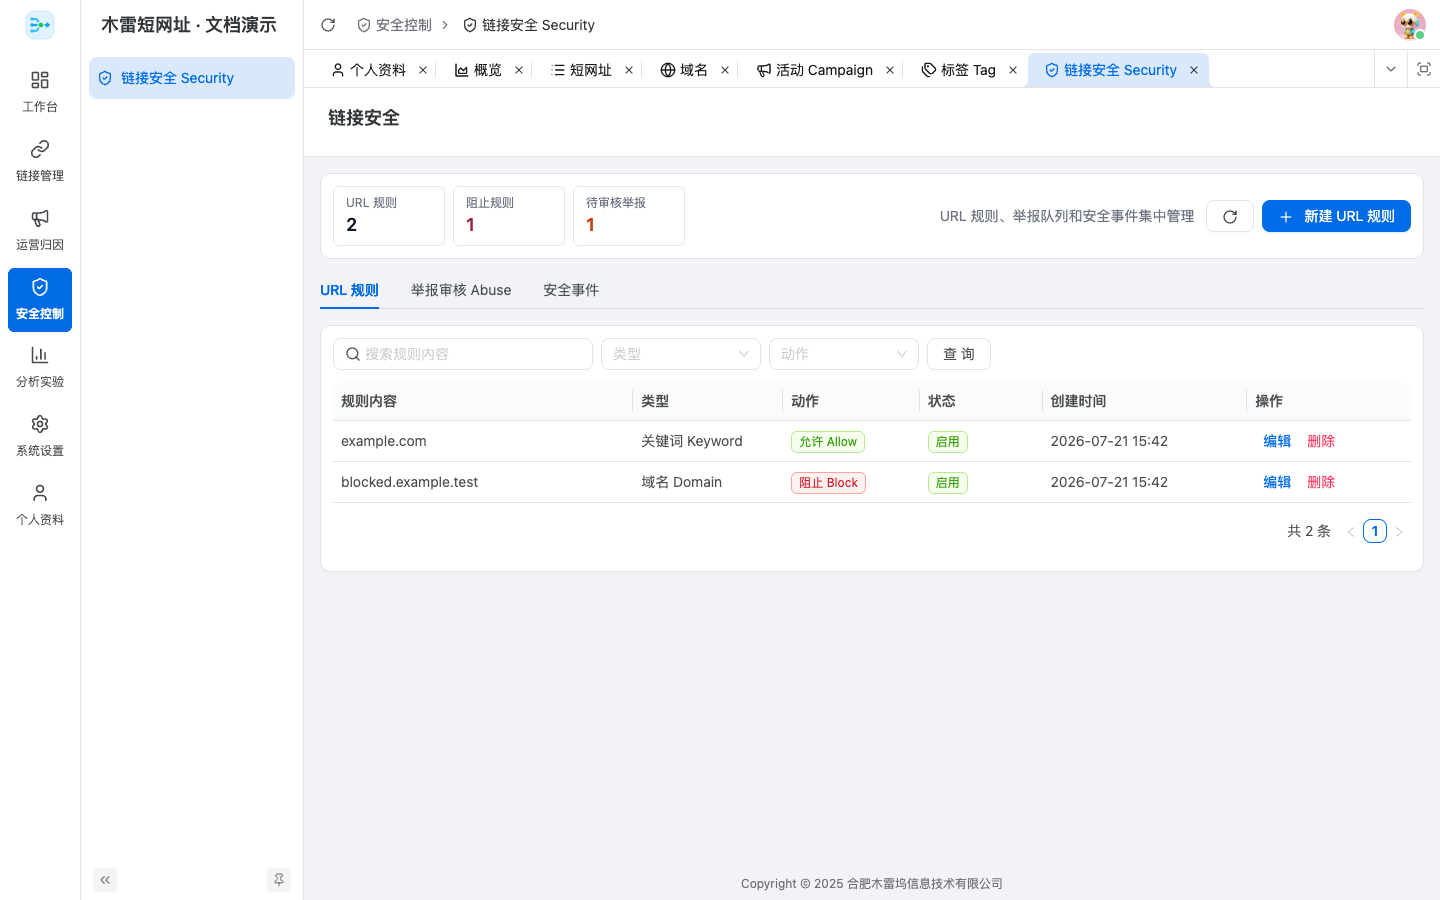Close the 域名 tab

click(725, 70)
